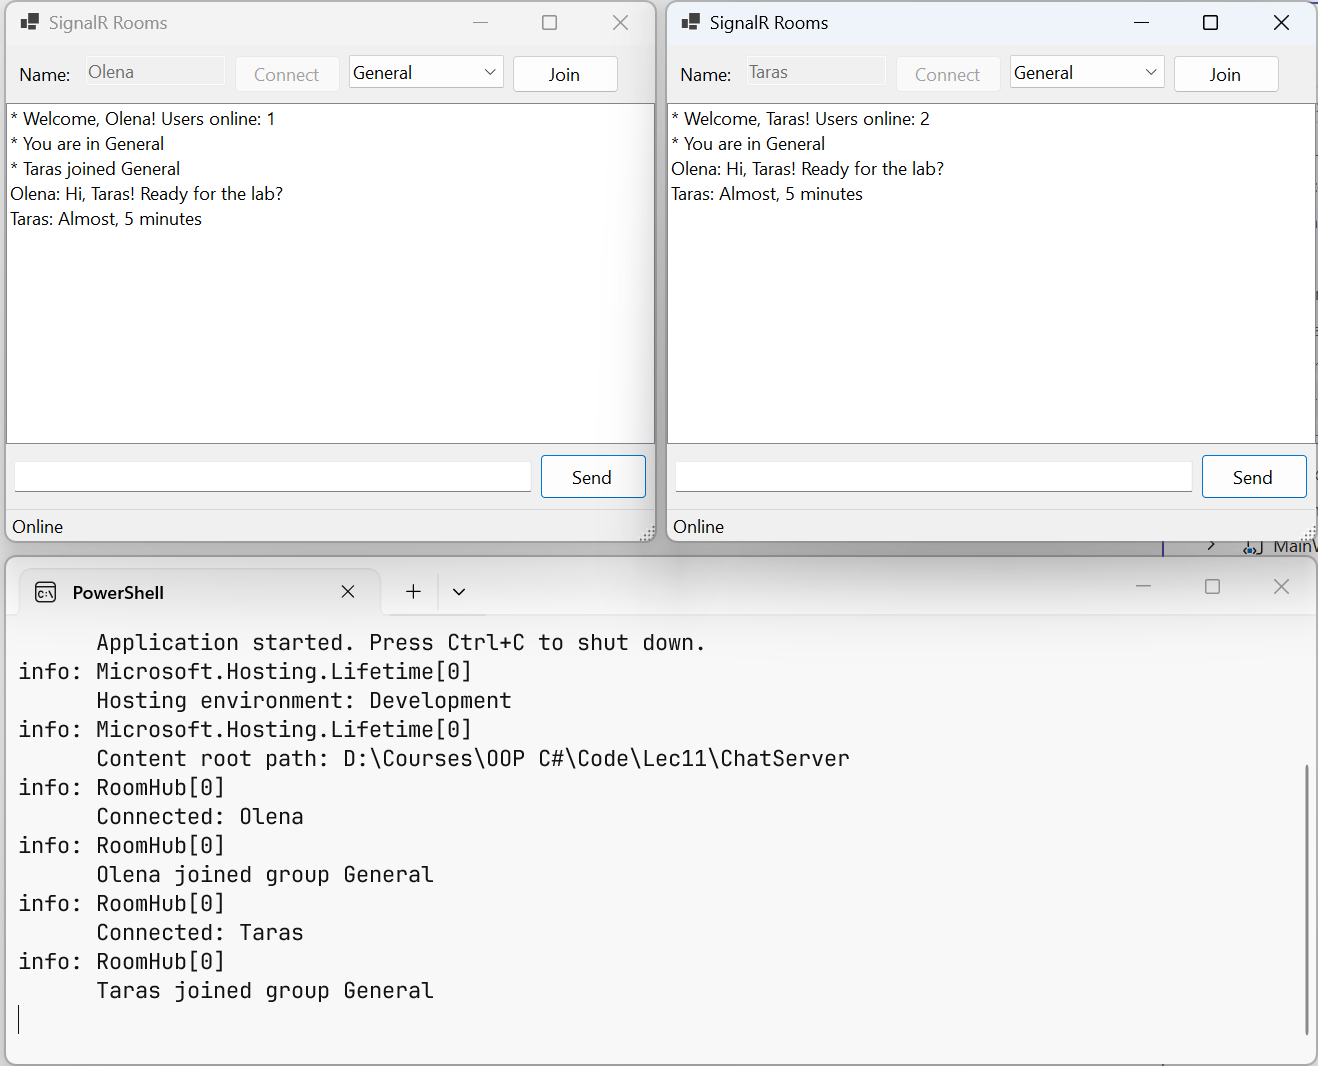Click the Name field containing Olena
This screenshot has height=1066, width=1318.
[155, 72]
